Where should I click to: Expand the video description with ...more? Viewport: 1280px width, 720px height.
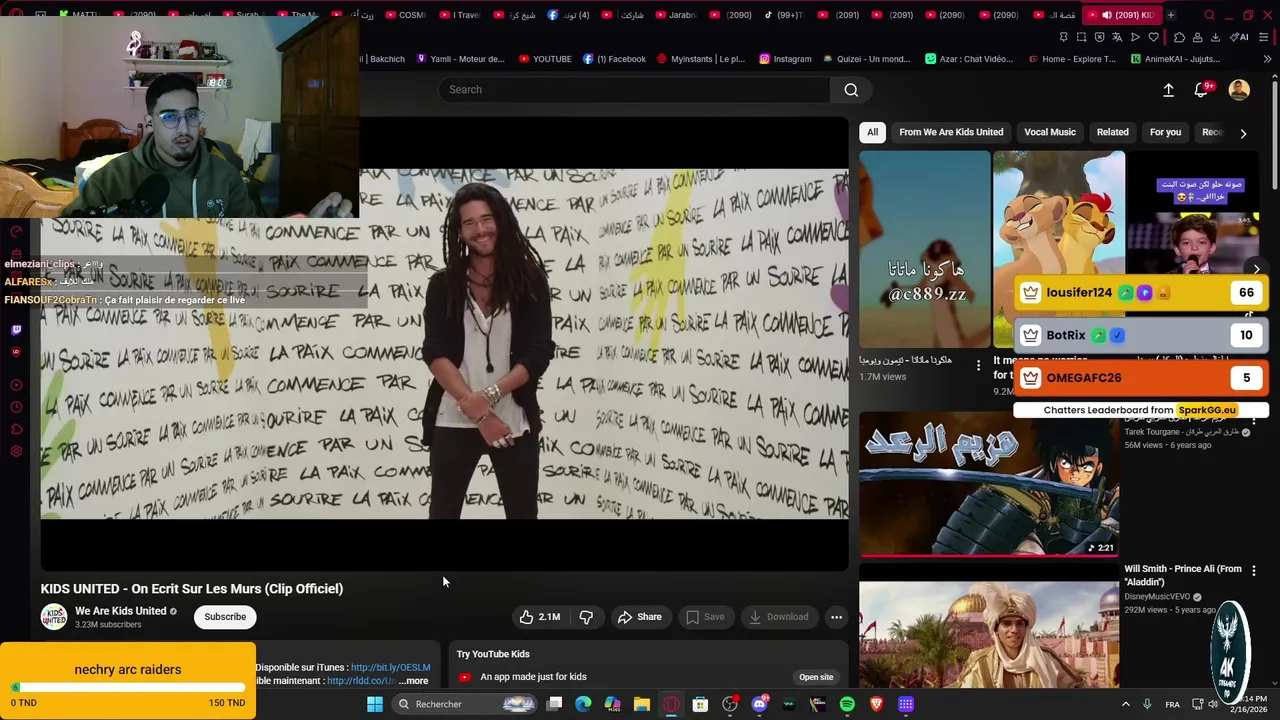pyautogui.click(x=413, y=681)
